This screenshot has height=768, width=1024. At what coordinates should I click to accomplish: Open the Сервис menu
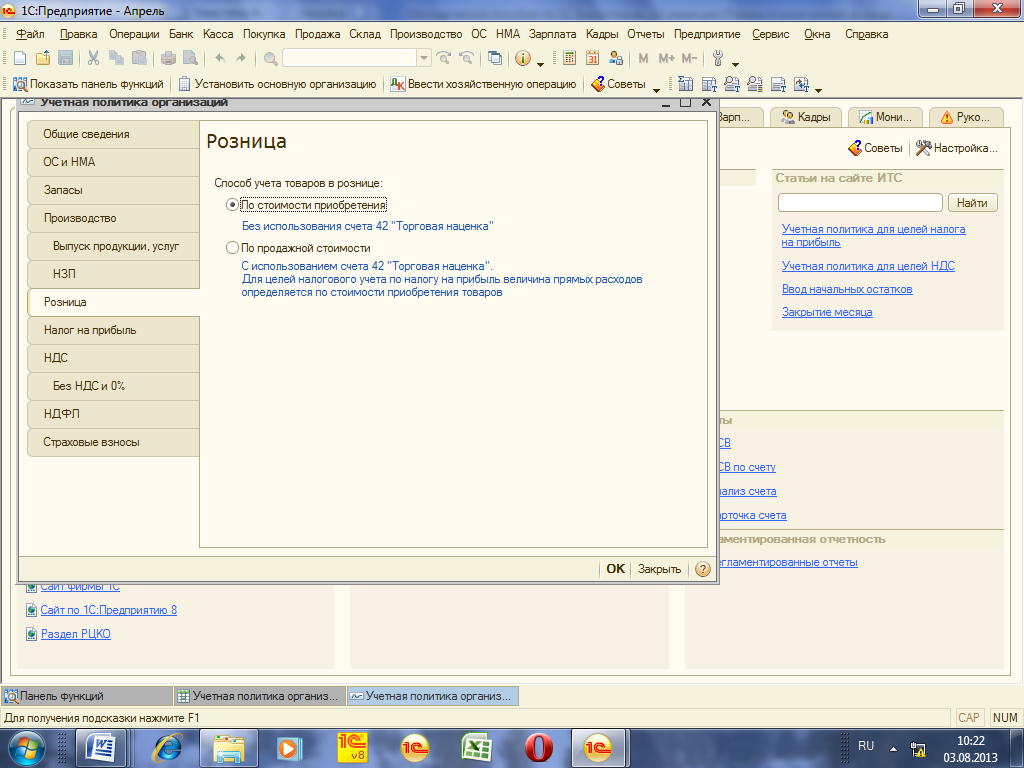[771, 34]
